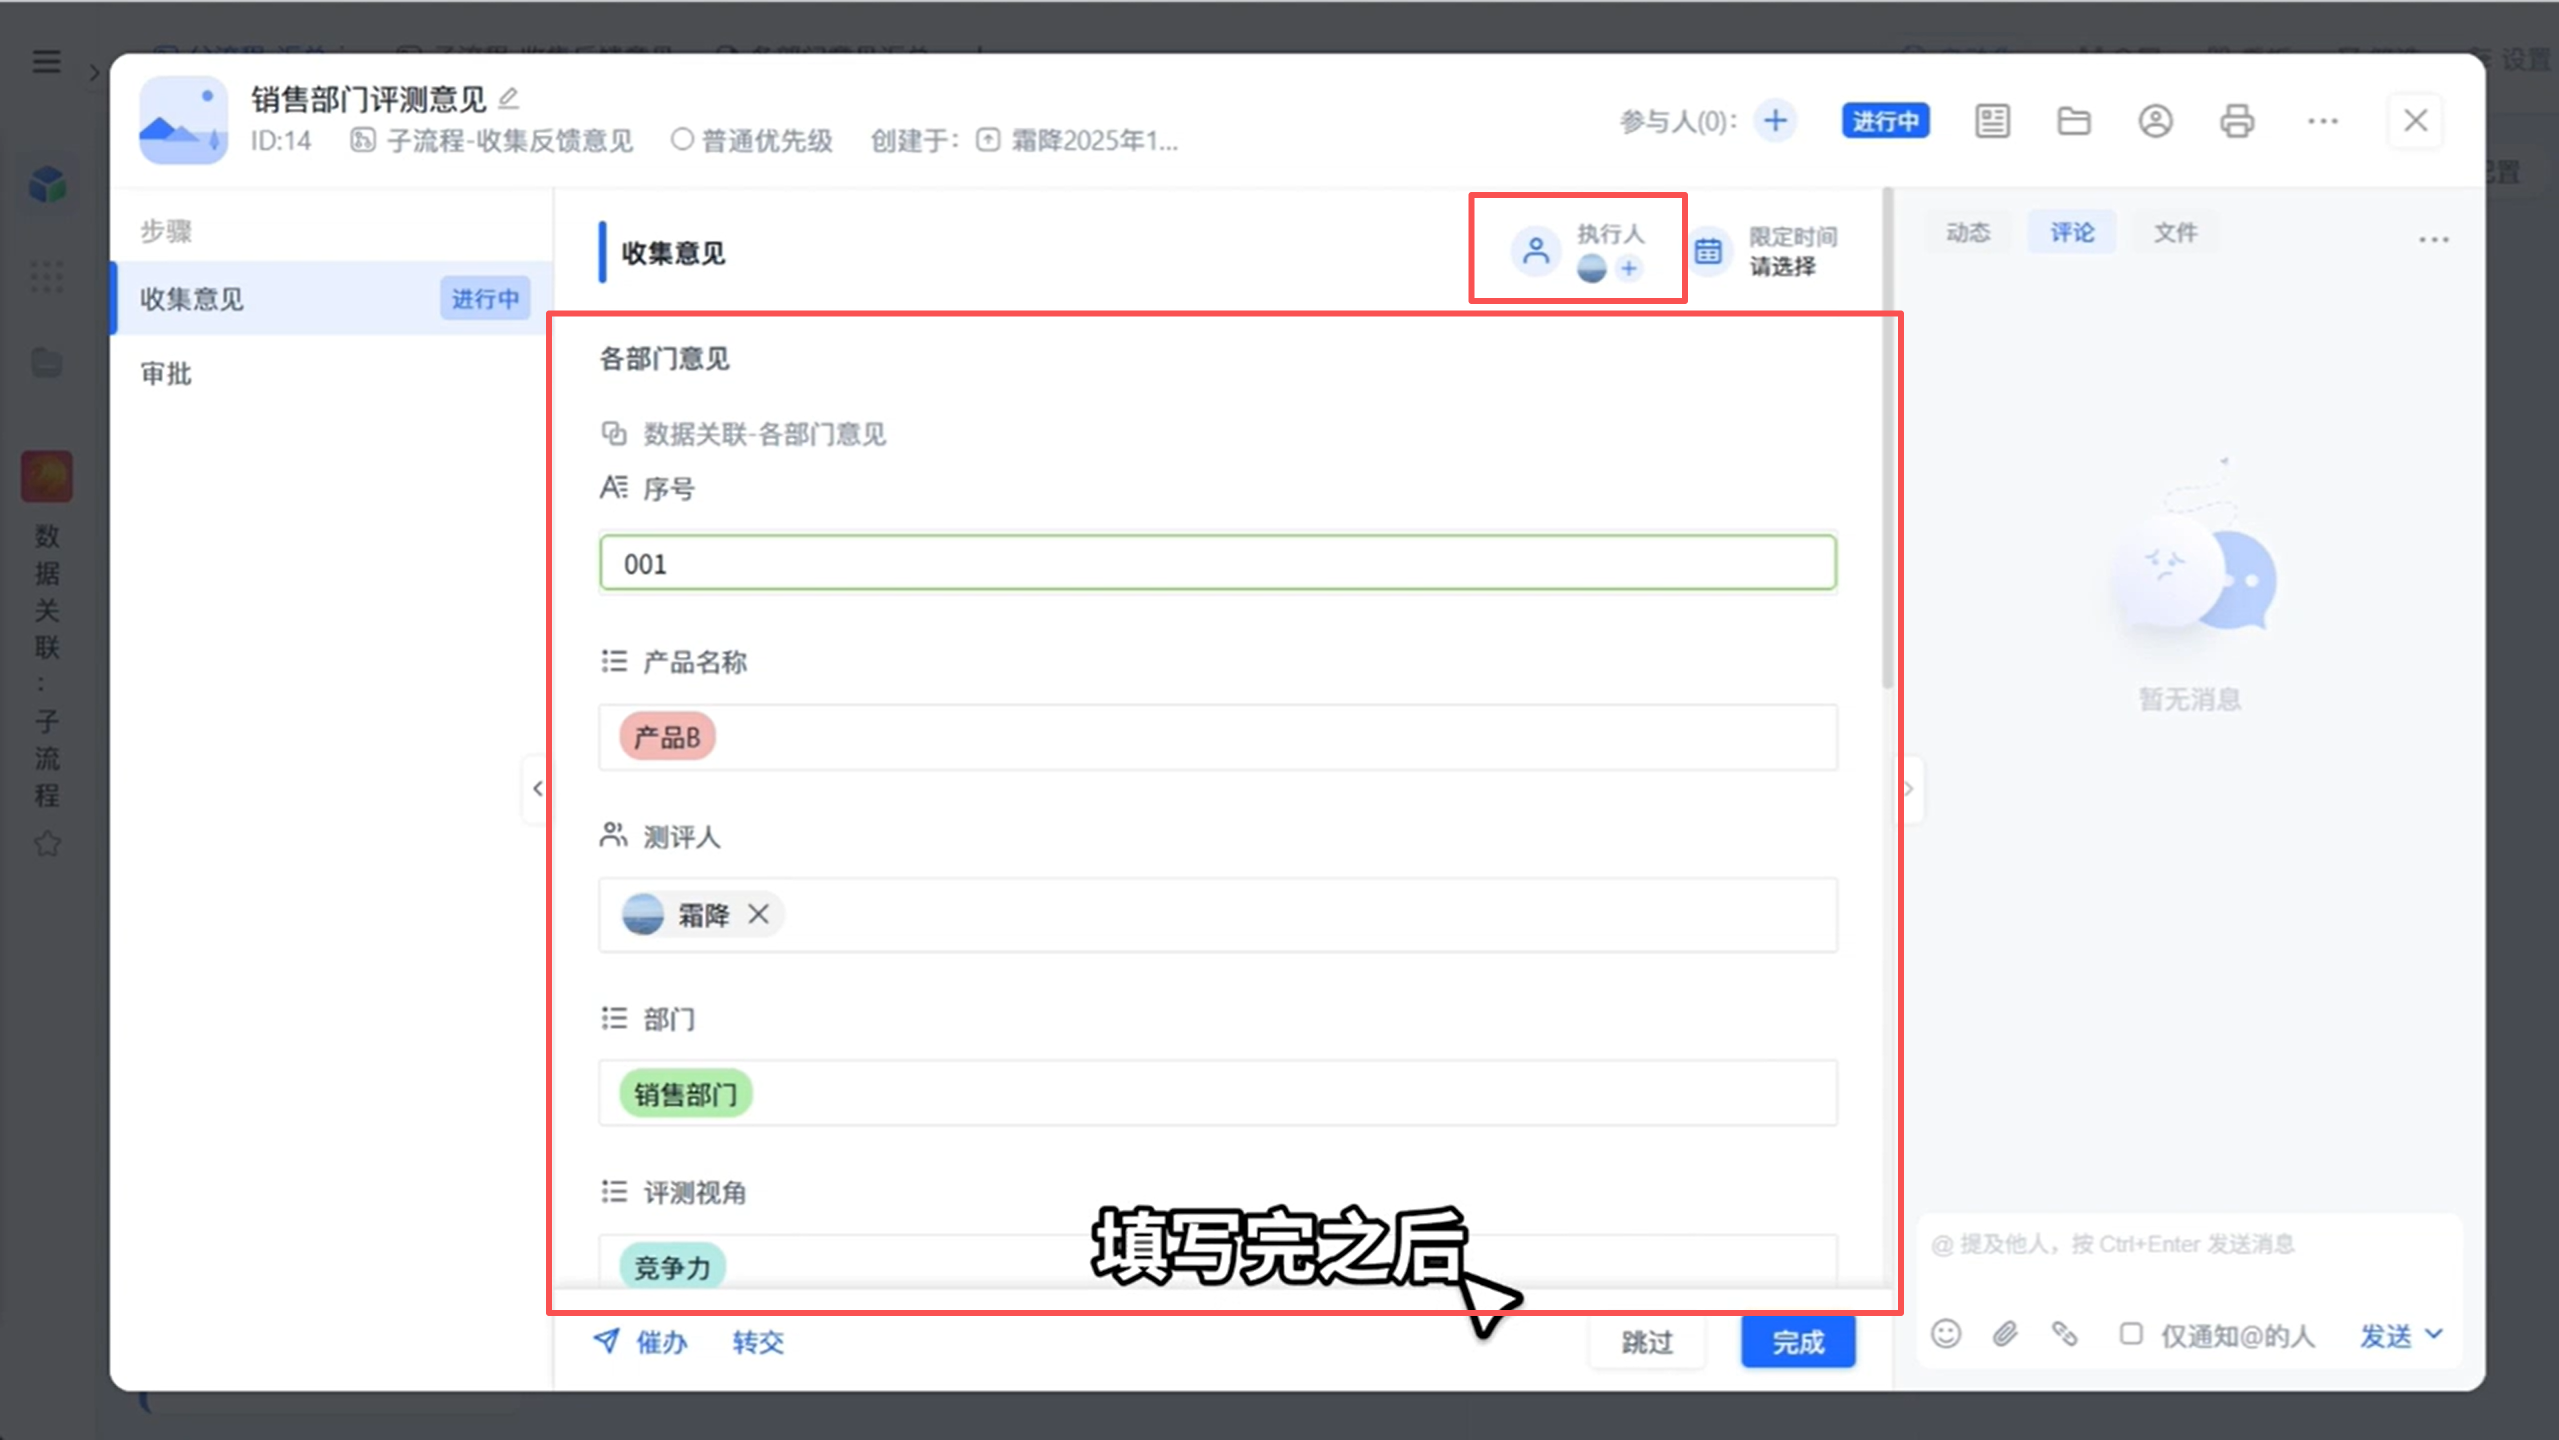The height and width of the screenshot is (1440, 2559).
Task: Open the user profile circle icon
Action: tap(2155, 121)
